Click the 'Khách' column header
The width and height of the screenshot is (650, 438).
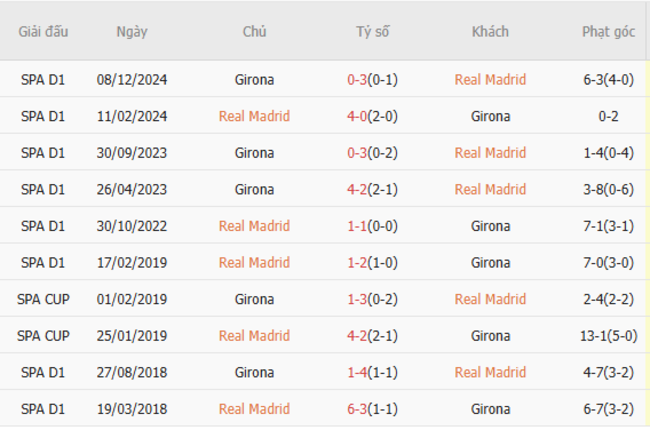tap(490, 31)
